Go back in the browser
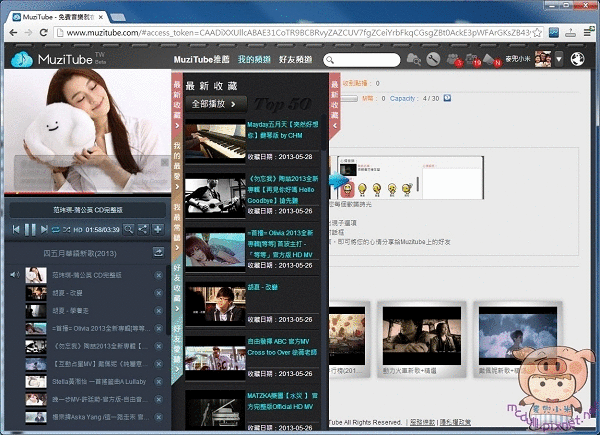Image resolution: width=600 pixels, height=435 pixels. pyautogui.click(x=13, y=33)
